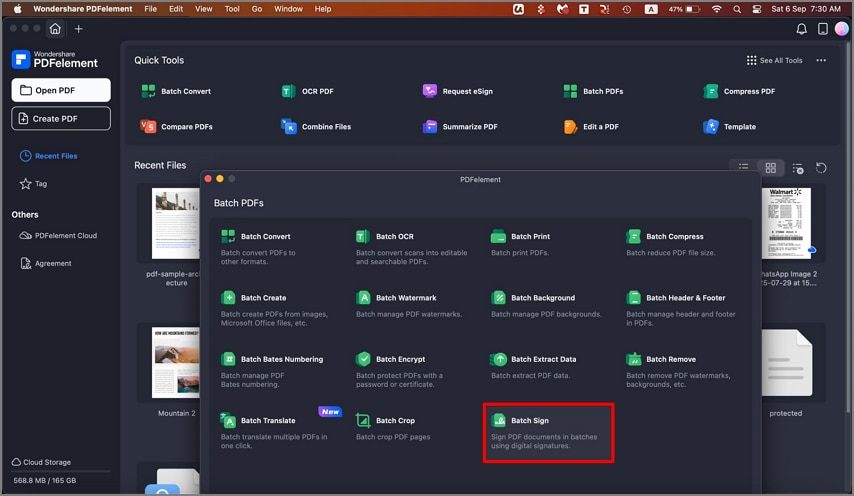Open the Edit menu
Viewport: 854px width, 496px height.
point(175,9)
